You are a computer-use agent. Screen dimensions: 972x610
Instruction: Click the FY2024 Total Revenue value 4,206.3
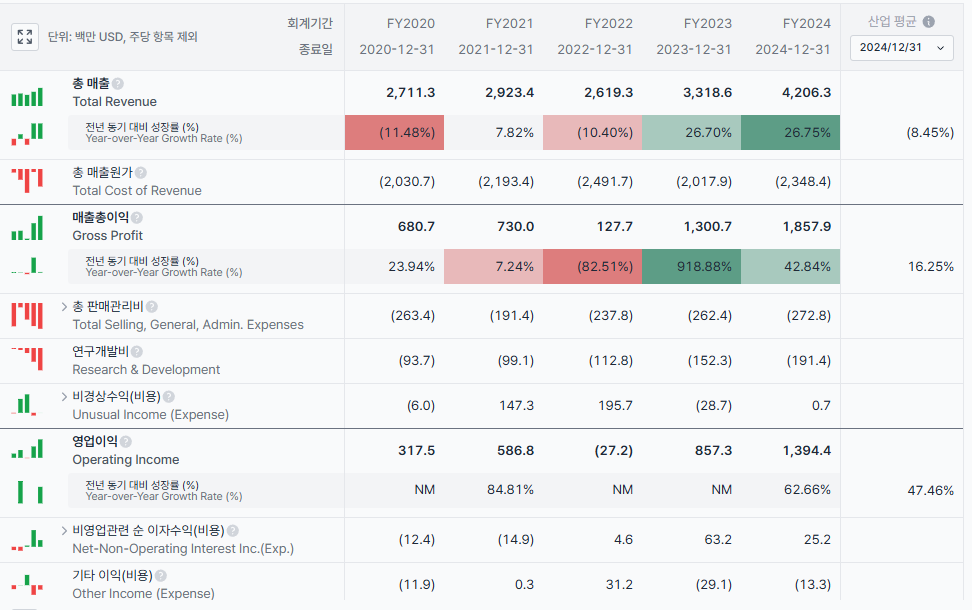tap(806, 92)
